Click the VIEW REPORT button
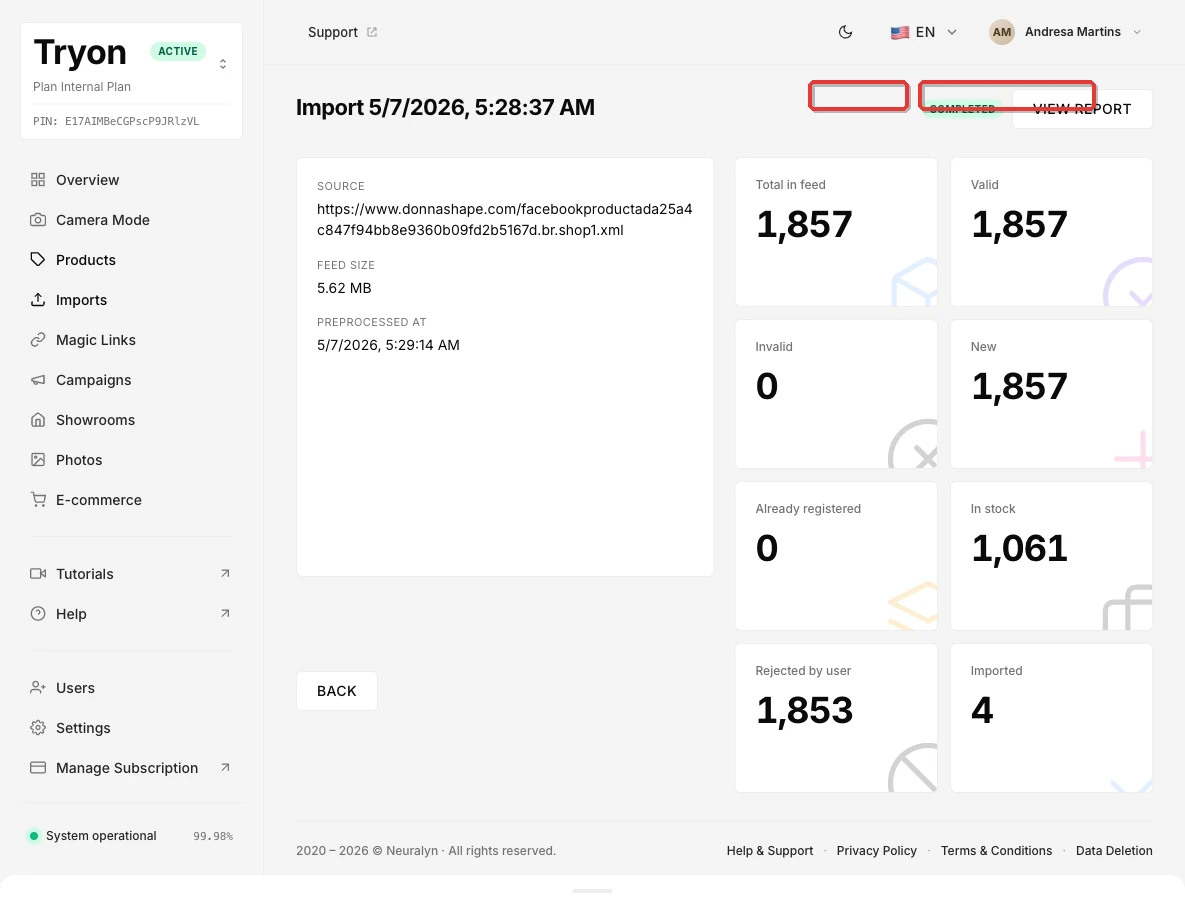Viewport: 1185px width, 912px height. pos(1082,109)
